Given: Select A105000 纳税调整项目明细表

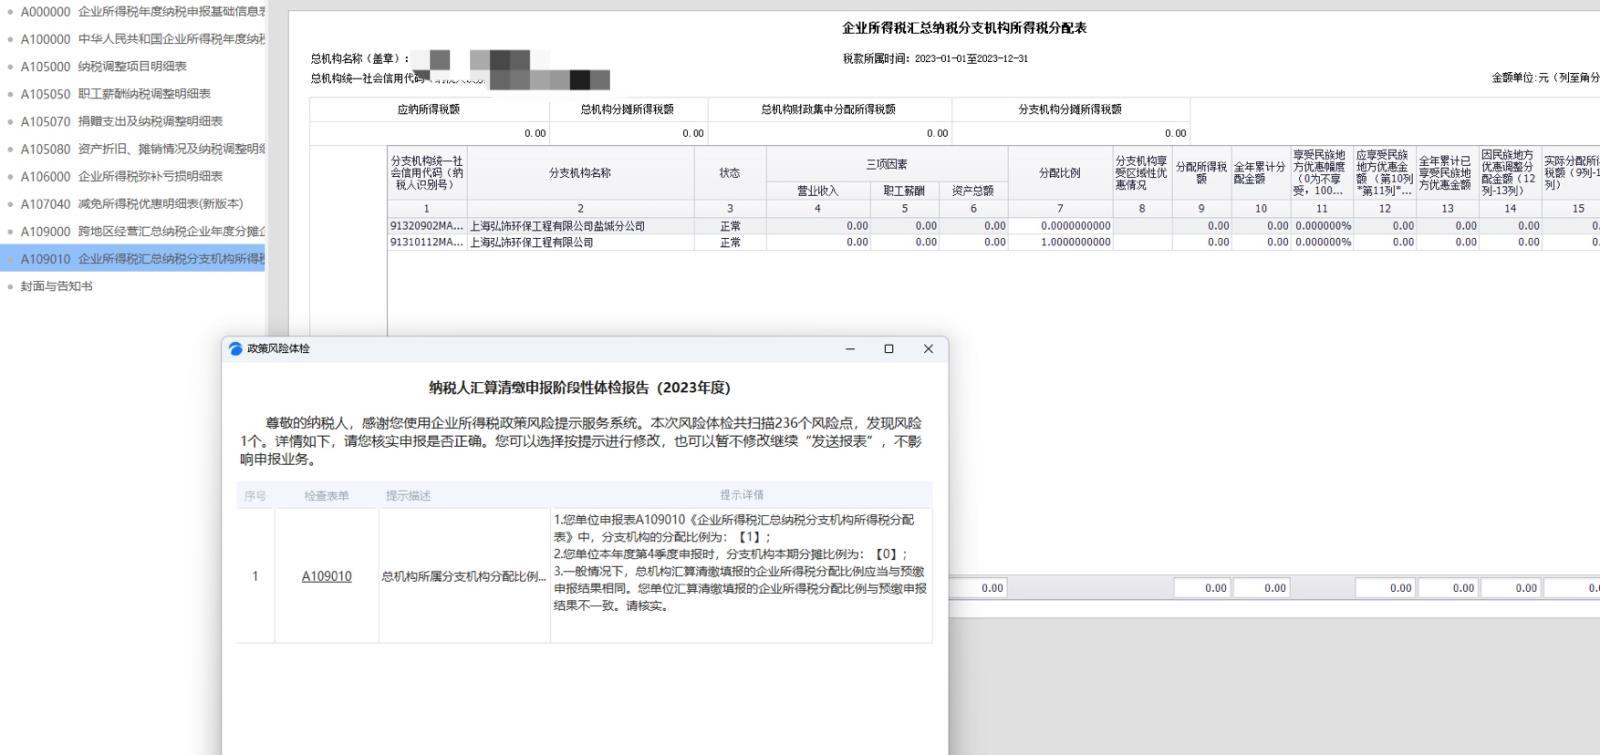Looking at the screenshot, I should pos(104,66).
